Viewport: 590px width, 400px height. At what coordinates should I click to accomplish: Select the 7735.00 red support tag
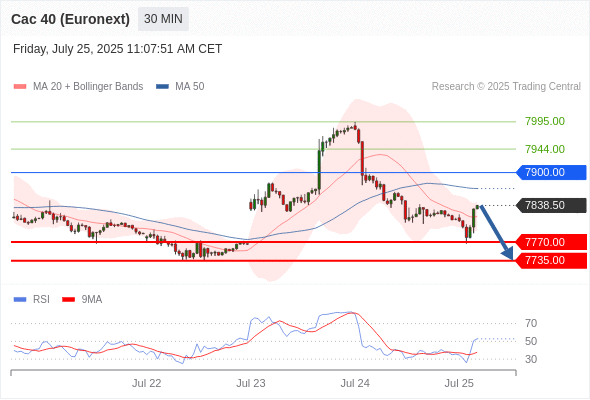(x=551, y=260)
